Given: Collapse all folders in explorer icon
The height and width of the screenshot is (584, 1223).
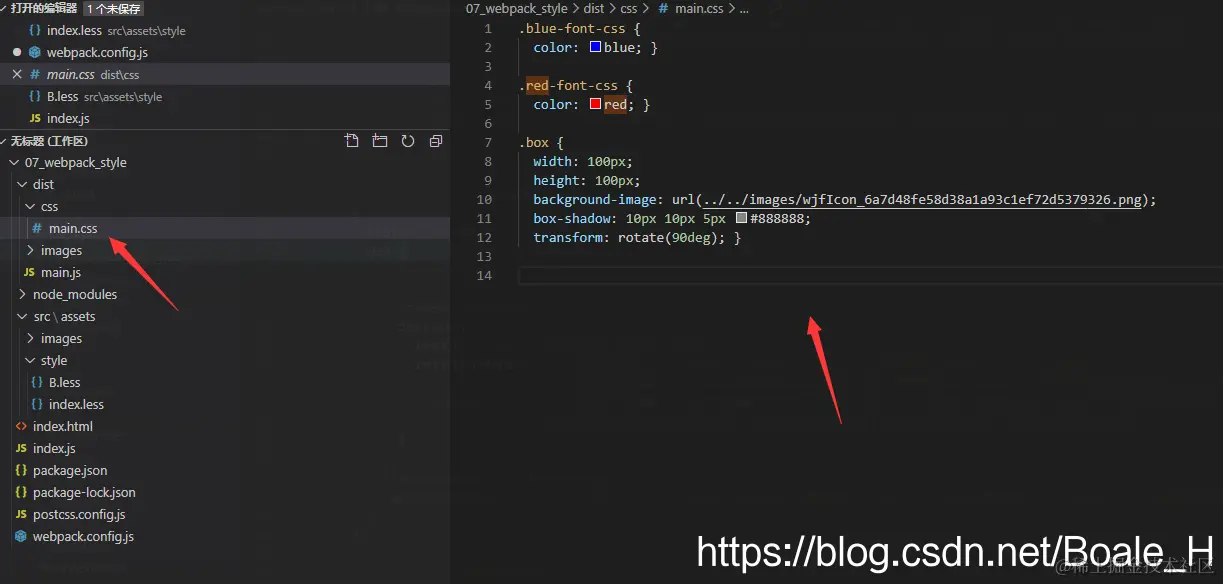Looking at the screenshot, I should (436, 141).
